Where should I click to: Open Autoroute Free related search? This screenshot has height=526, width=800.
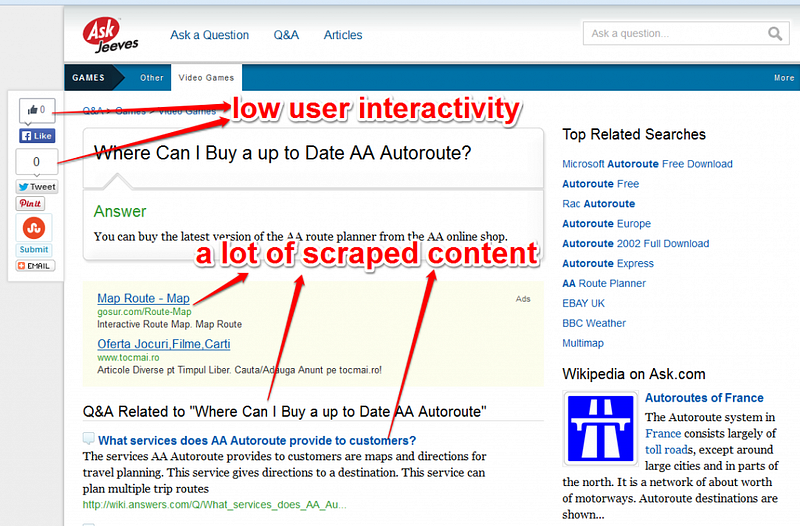click(x=601, y=184)
